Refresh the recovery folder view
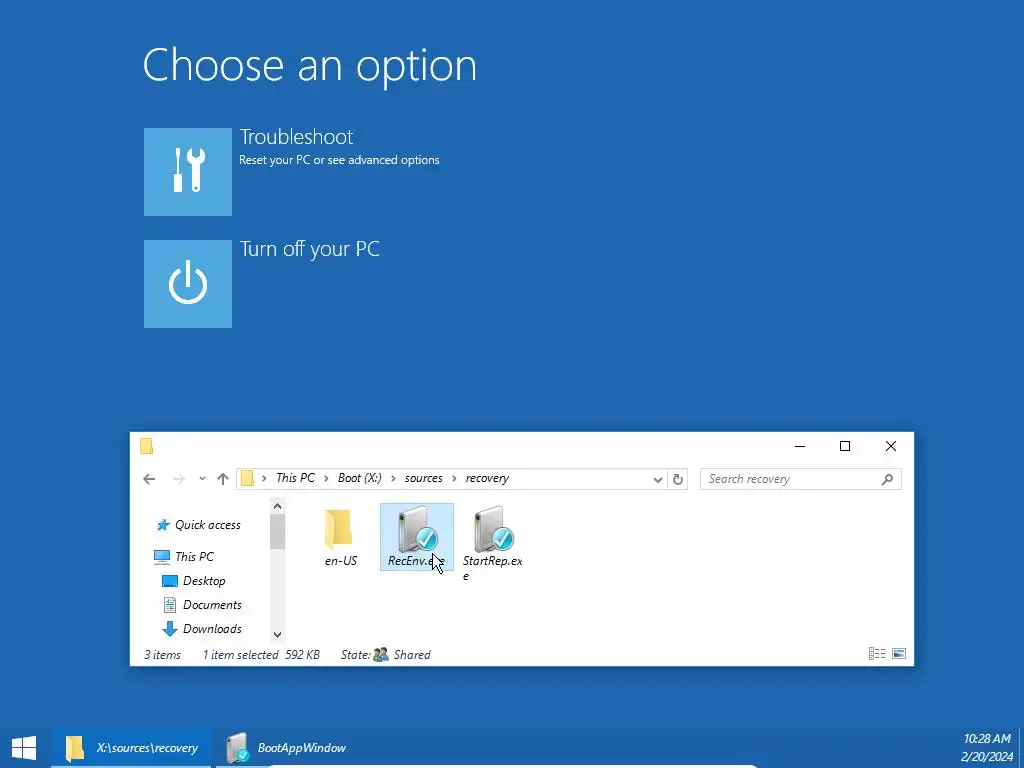This screenshot has height=768, width=1024. tap(678, 479)
